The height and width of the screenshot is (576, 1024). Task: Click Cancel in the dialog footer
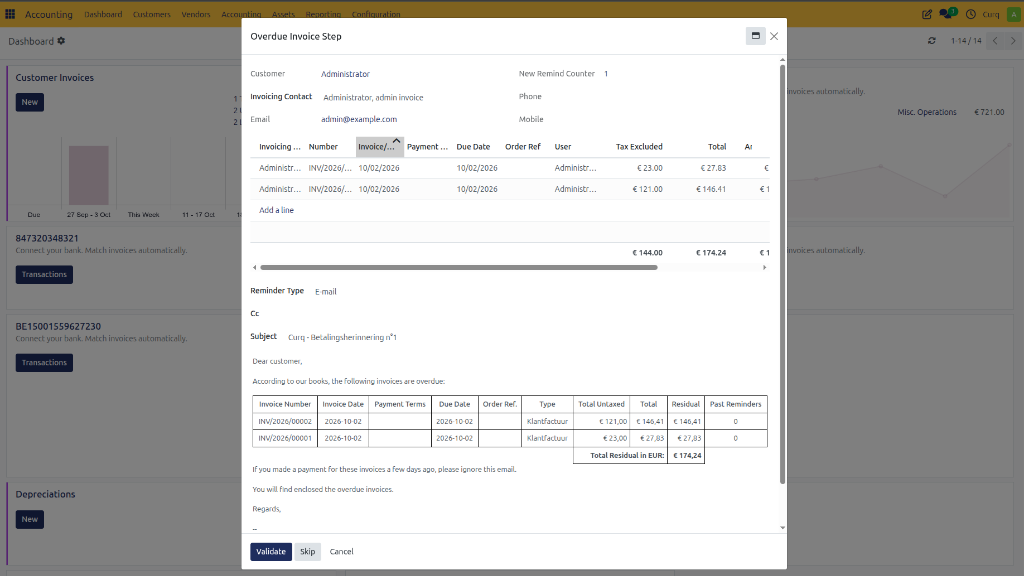pos(342,552)
